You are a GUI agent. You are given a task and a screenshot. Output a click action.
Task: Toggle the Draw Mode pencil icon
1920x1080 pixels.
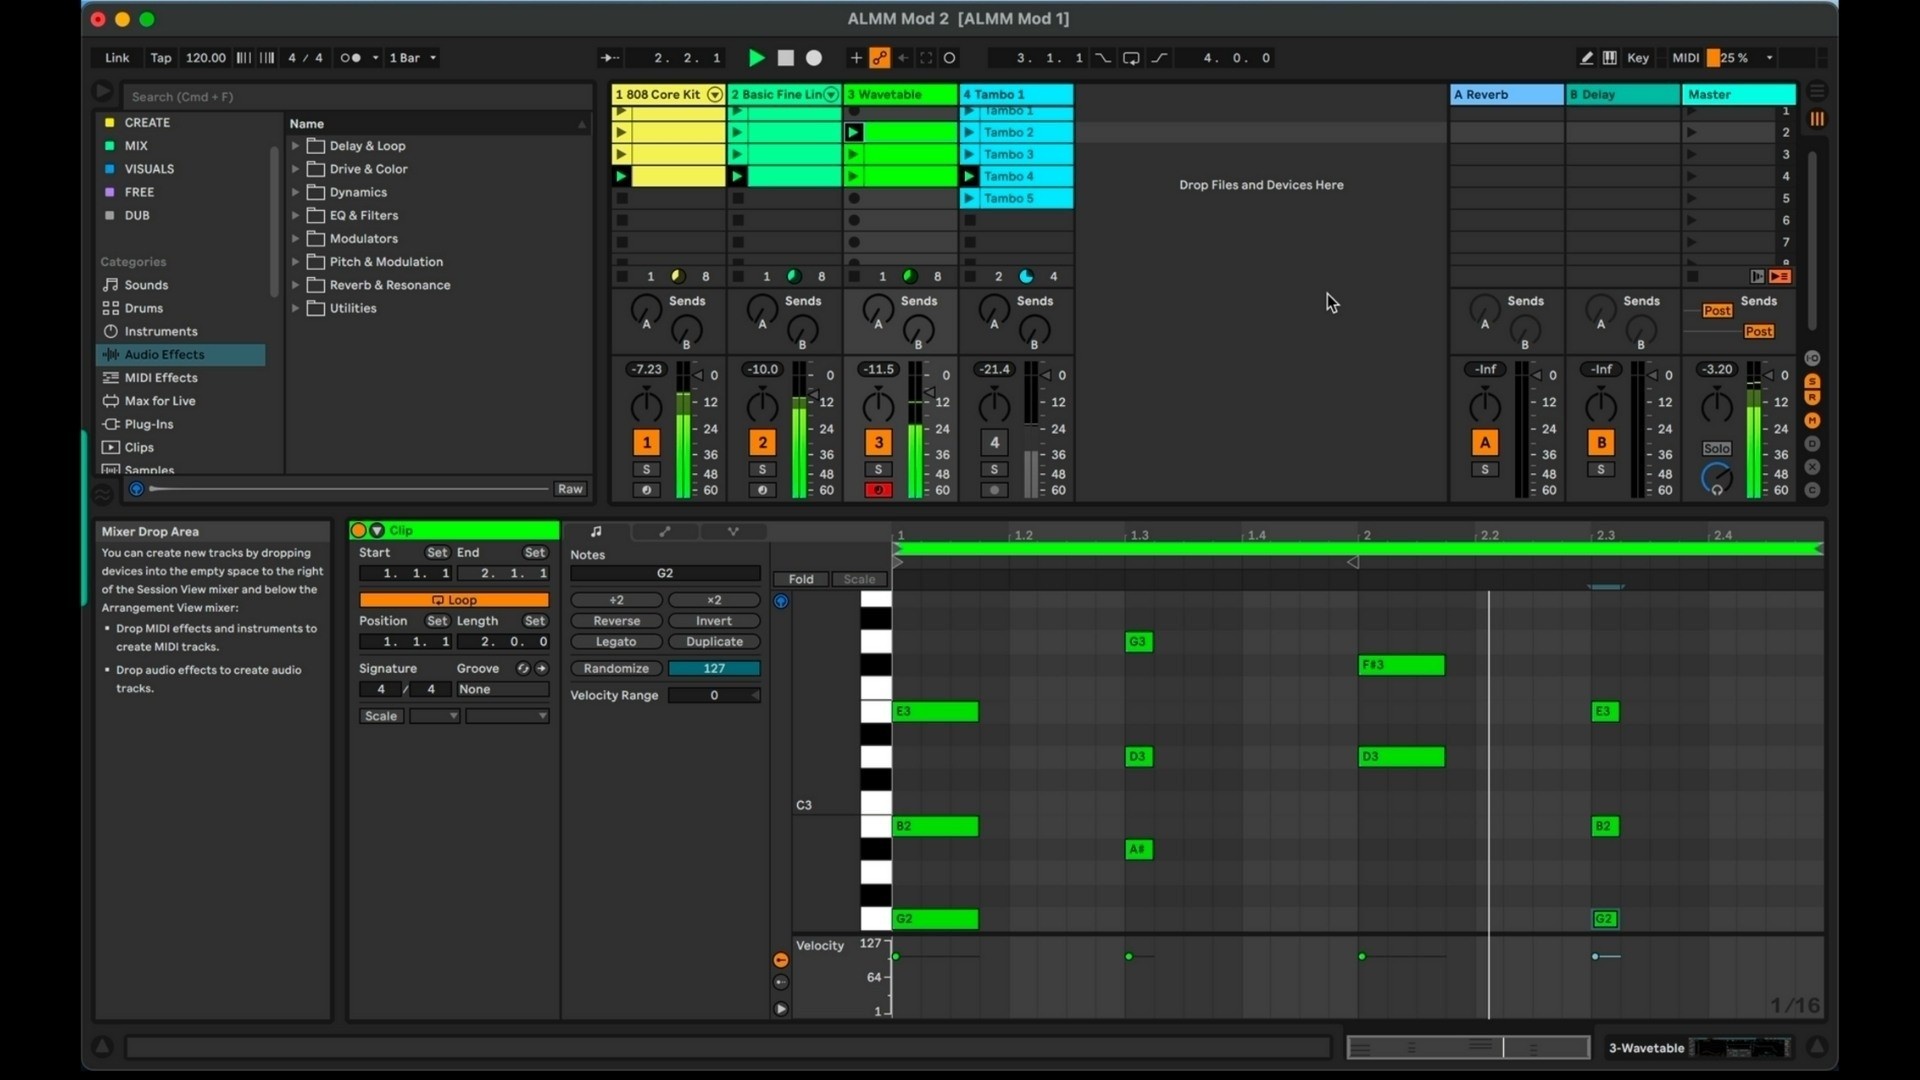click(1586, 58)
